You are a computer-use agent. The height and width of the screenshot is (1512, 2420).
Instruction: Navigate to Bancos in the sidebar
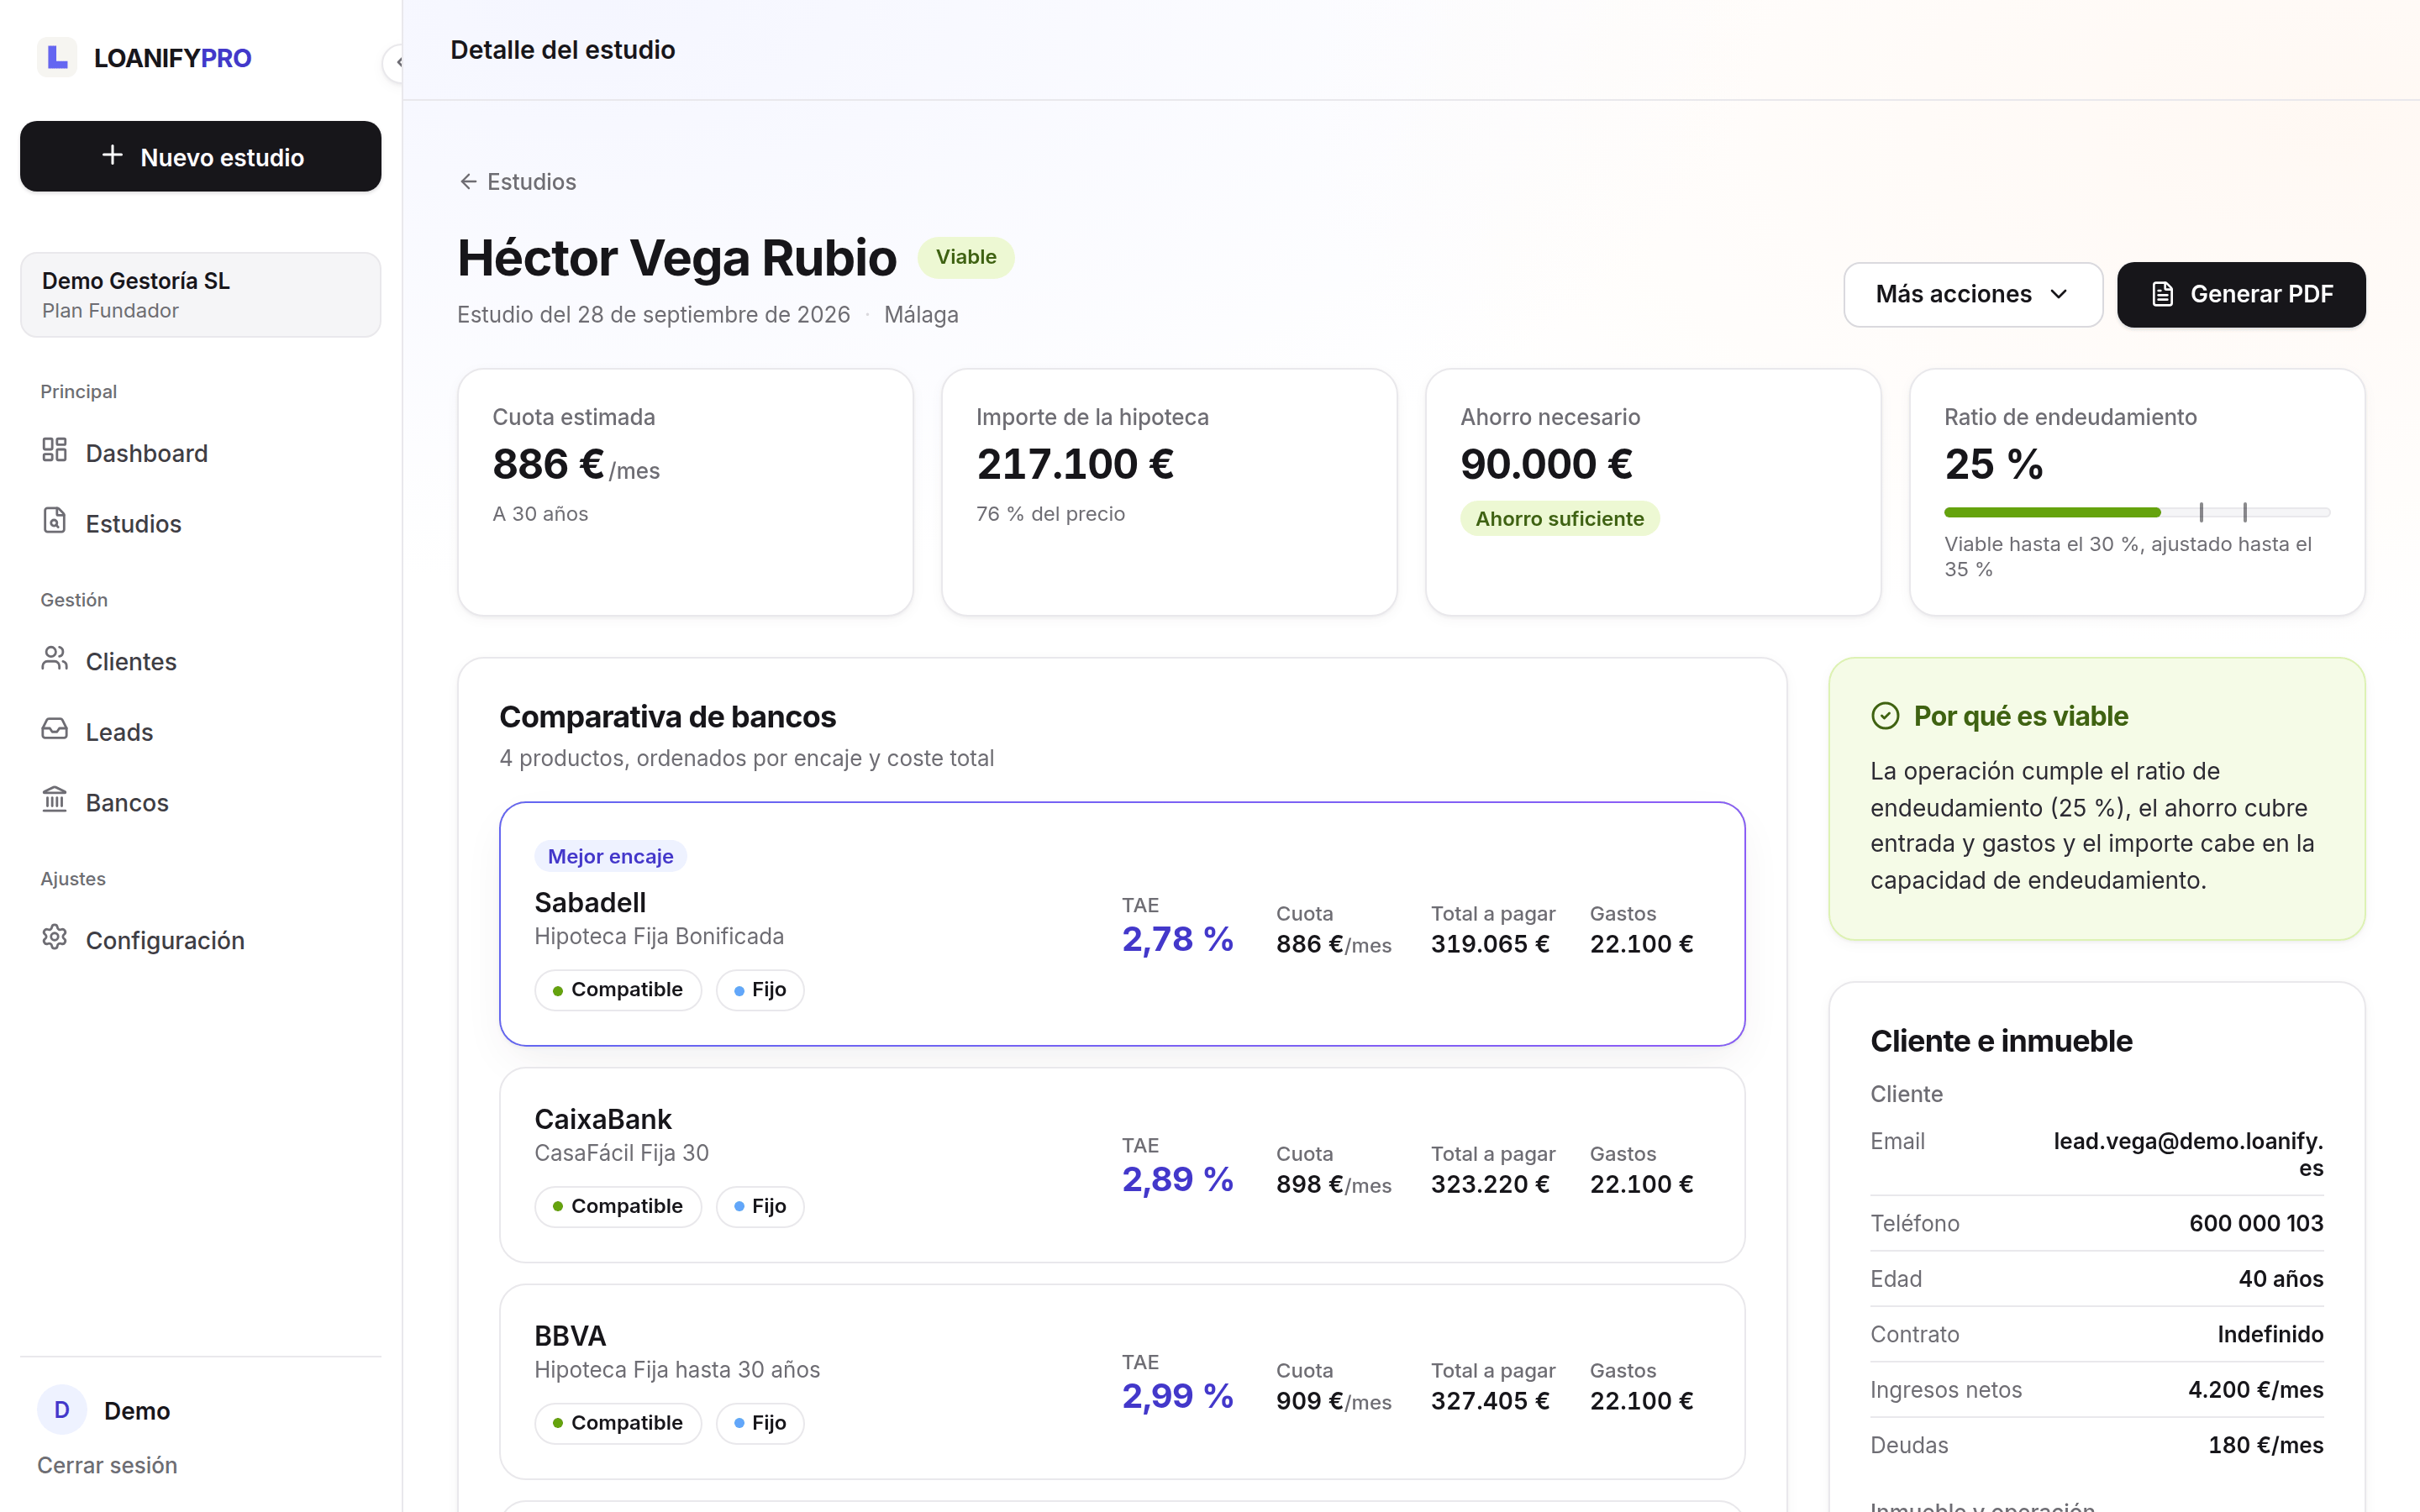[x=200, y=802]
